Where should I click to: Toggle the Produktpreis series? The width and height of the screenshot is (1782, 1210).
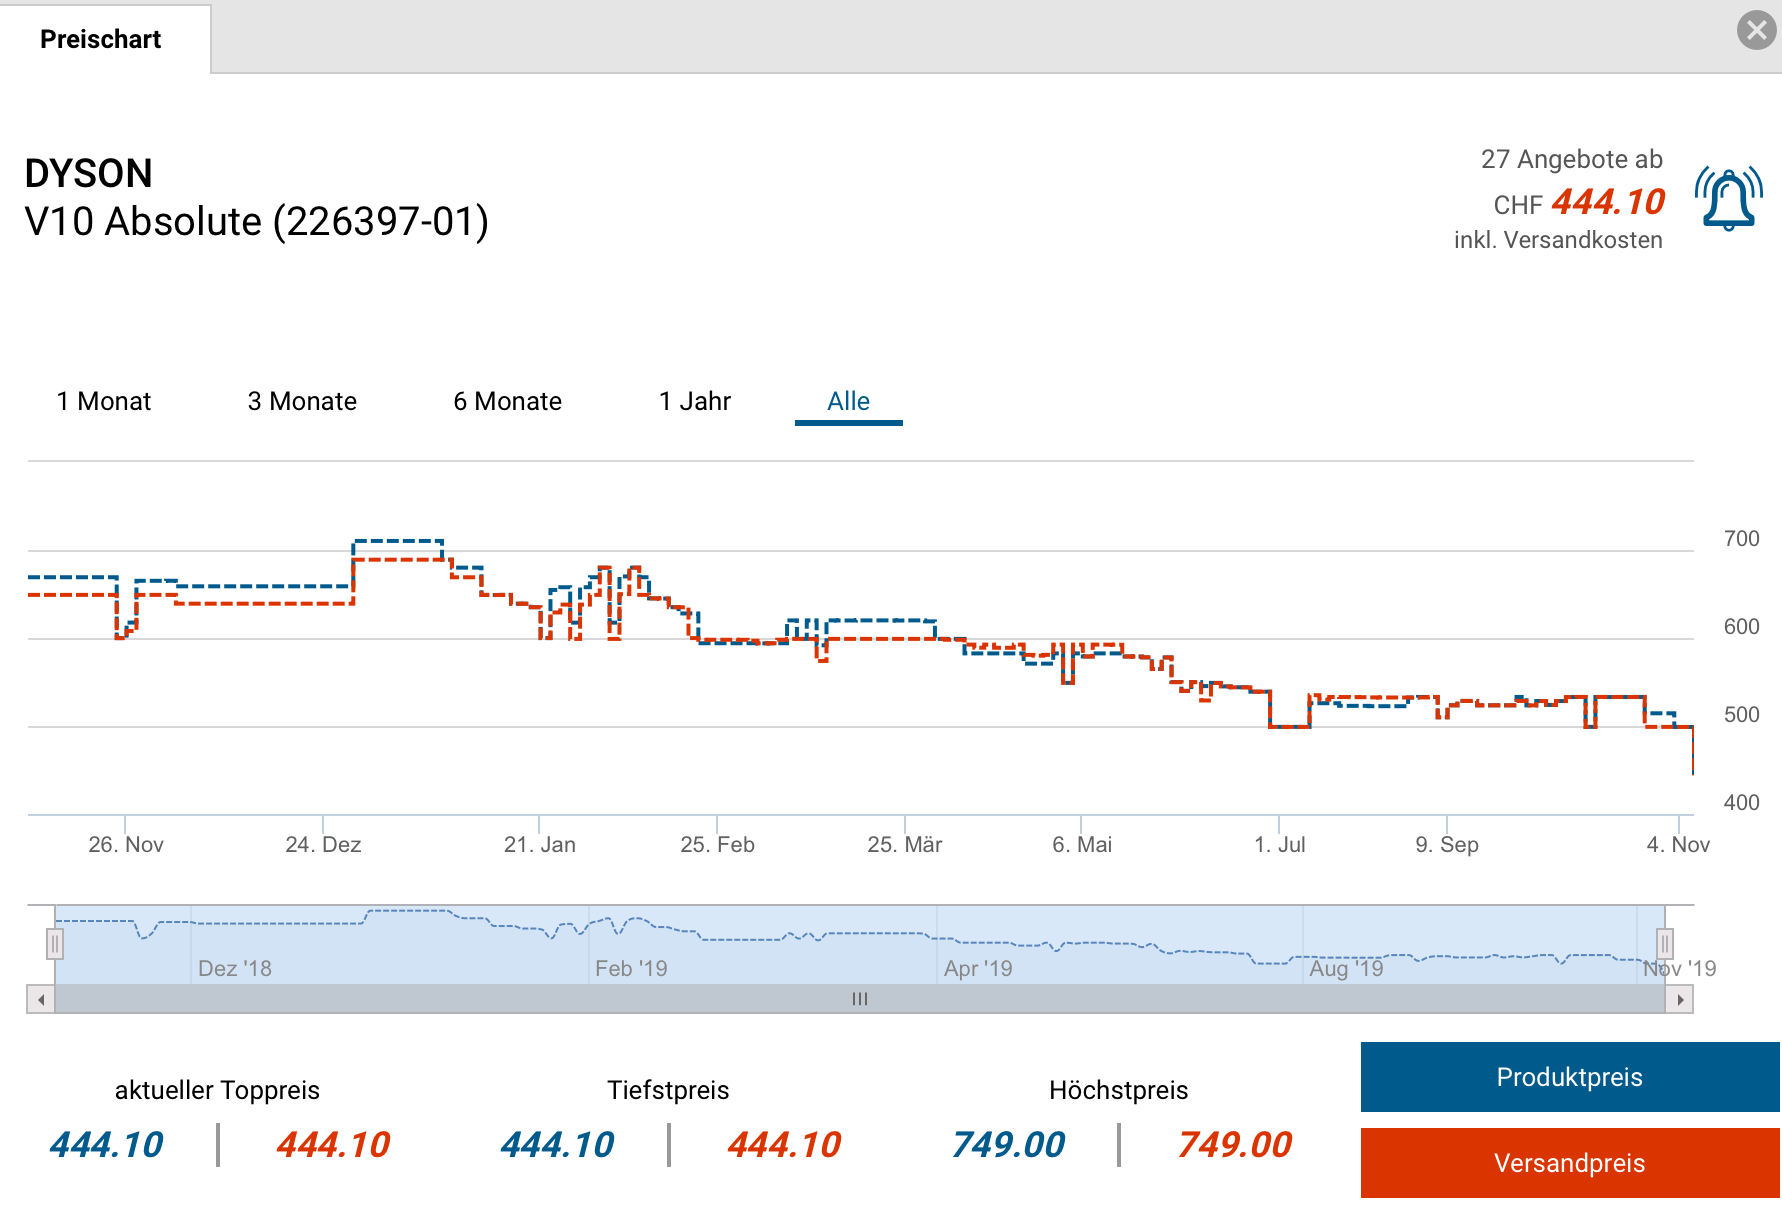point(1569,1077)
